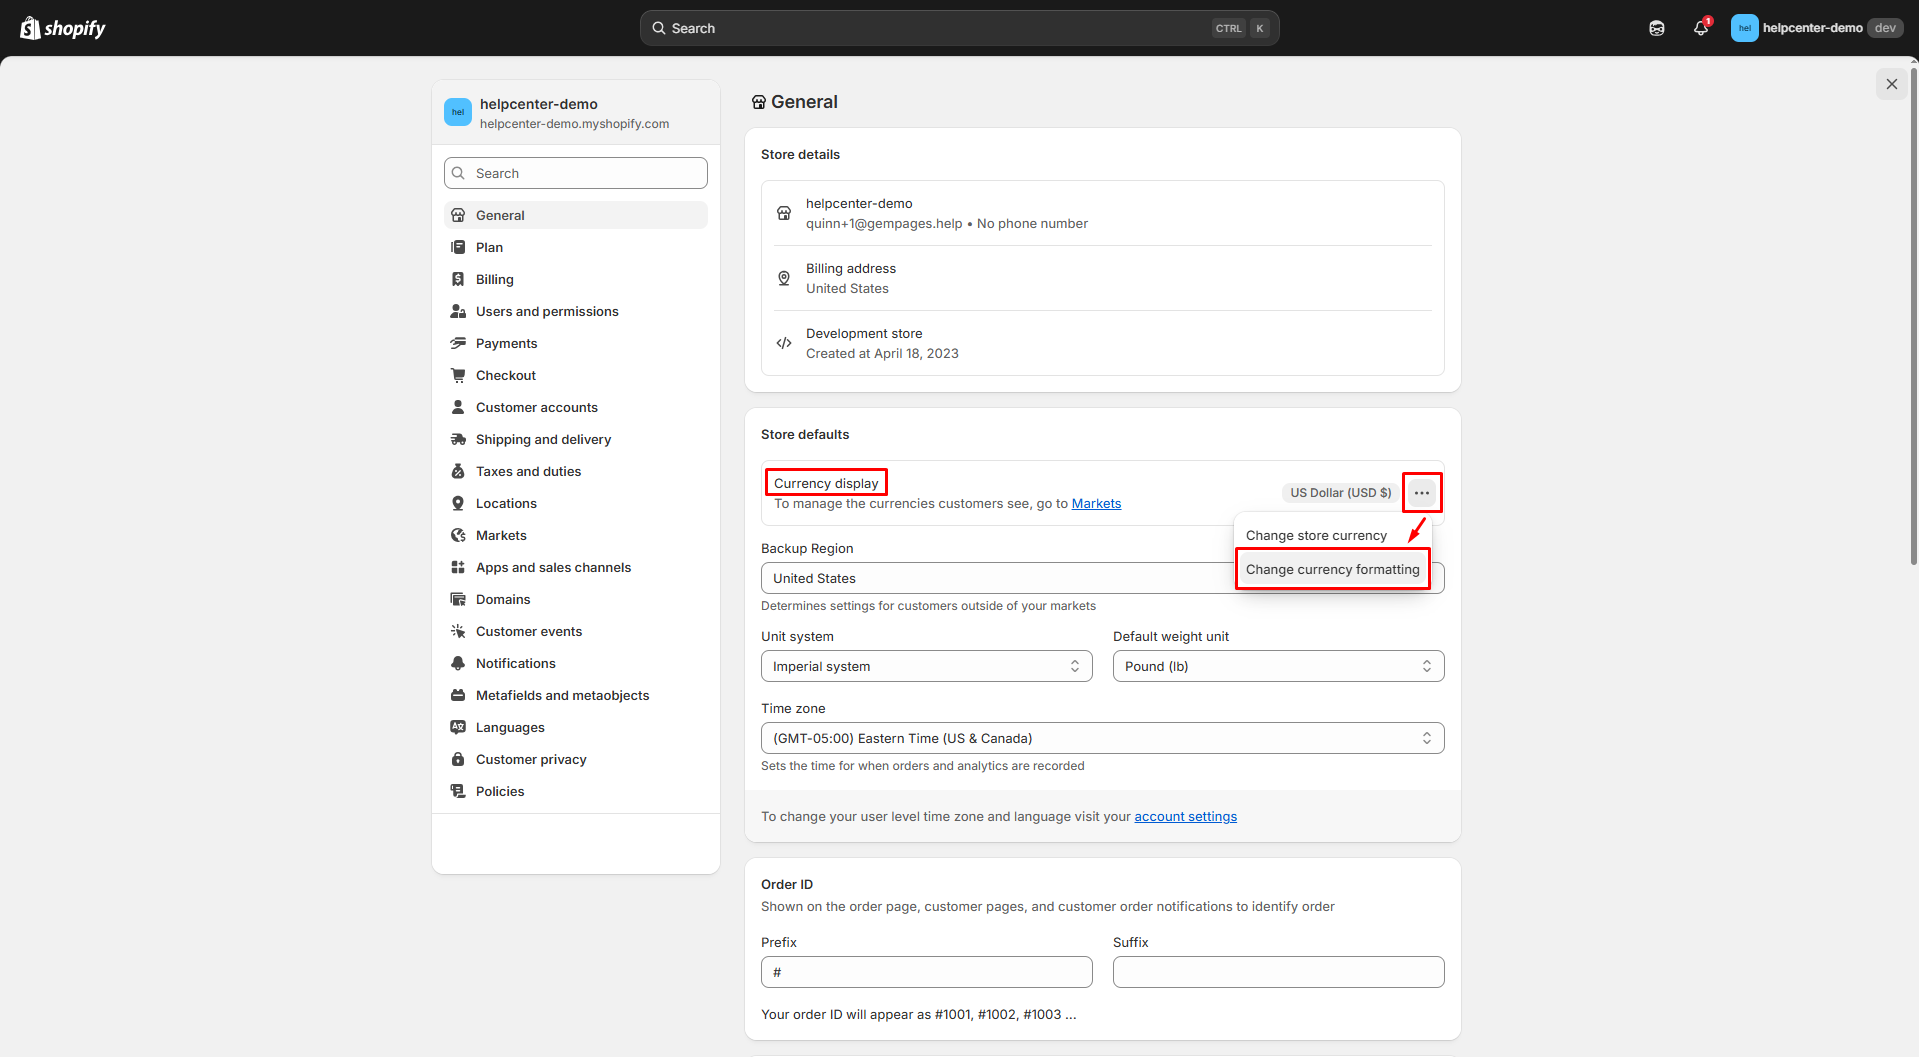
Task: Follow the account settings link
Action: click(x=1185, y=817)
